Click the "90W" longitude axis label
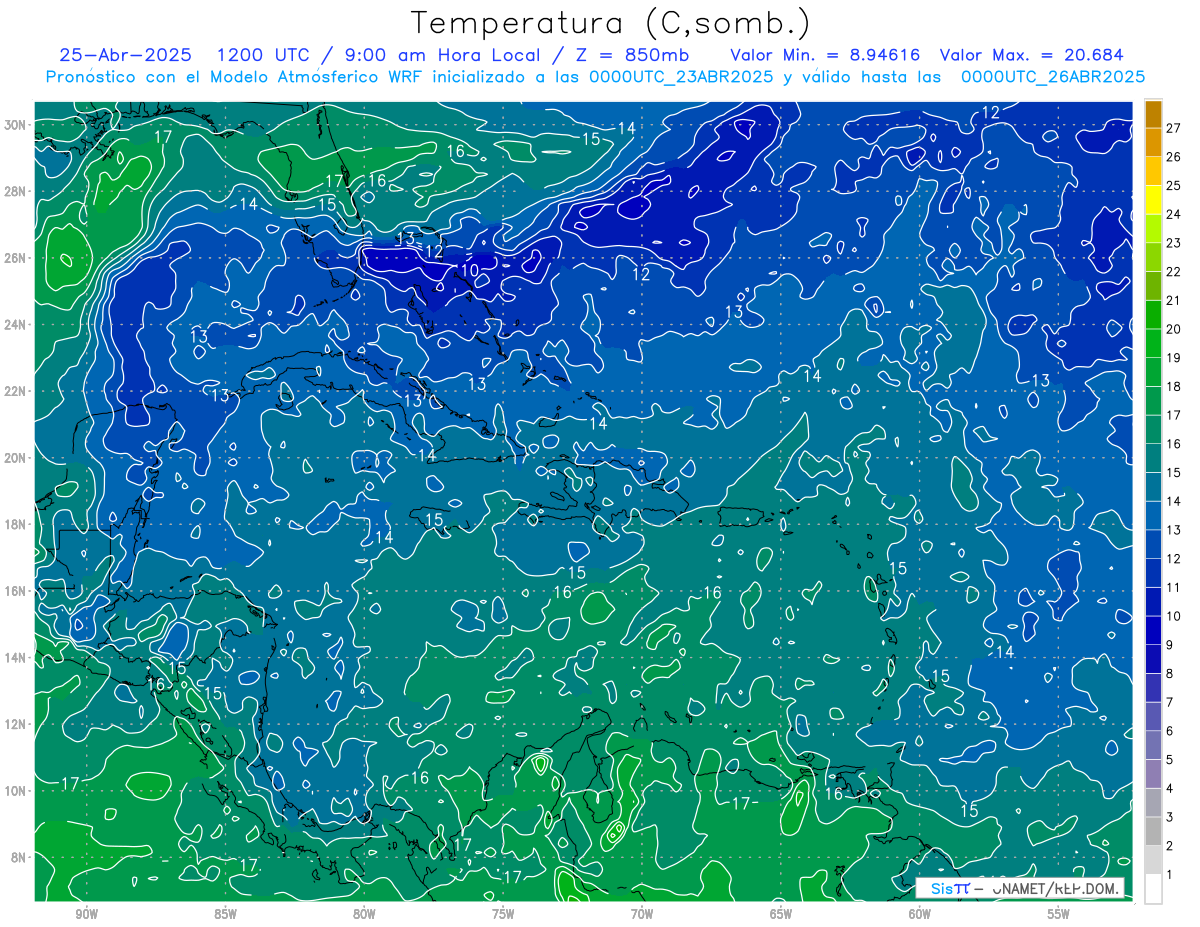The image size is (1200, 927). tap(86, 914)
